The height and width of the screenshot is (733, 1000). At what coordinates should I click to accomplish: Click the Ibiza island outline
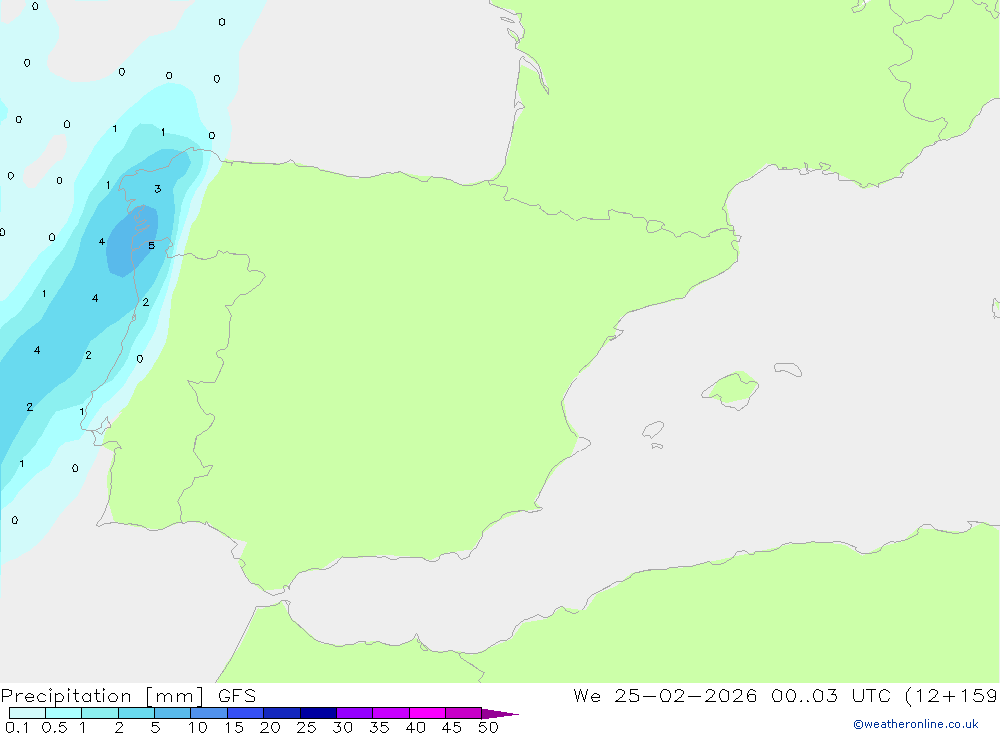[x=653, y=429]
